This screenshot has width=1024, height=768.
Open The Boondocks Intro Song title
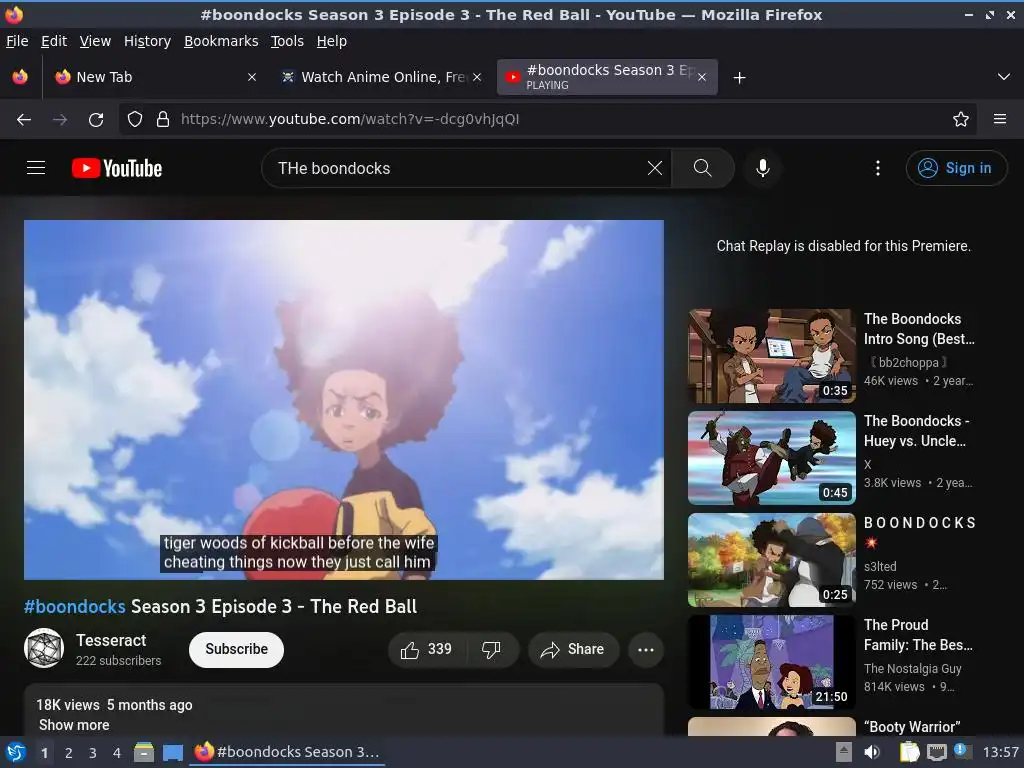pos(919,329)
